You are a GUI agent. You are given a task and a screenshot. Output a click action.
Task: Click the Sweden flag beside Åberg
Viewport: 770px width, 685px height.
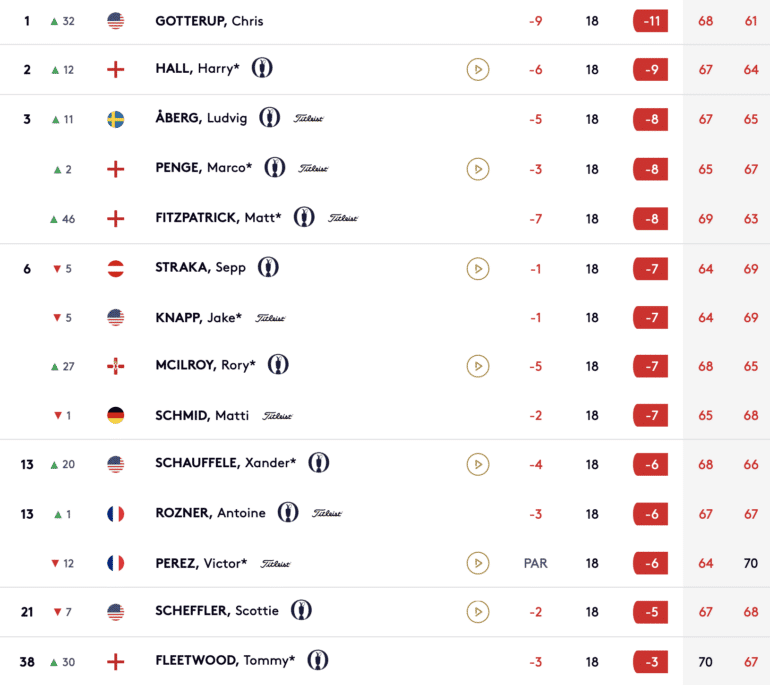point(115,119)
